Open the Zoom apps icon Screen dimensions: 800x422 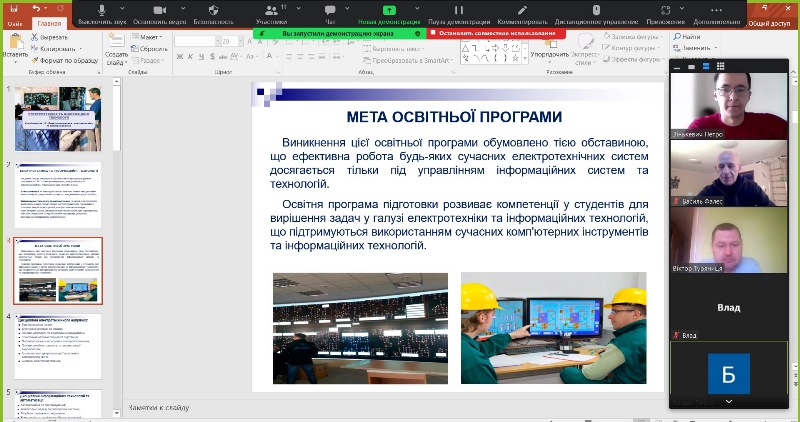[x=665, y=14]
